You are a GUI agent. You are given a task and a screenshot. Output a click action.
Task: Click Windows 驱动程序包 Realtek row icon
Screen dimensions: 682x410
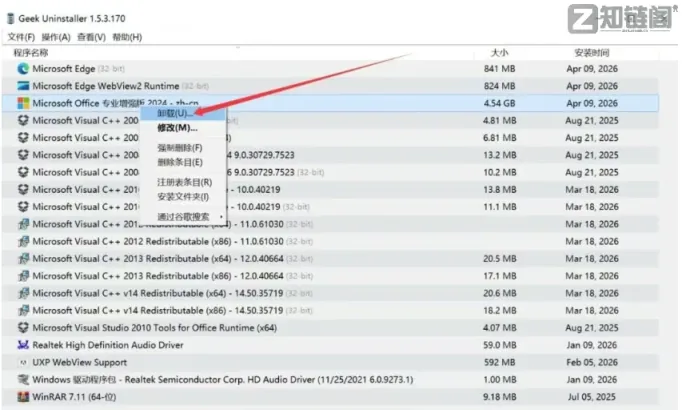click(23, 380)
